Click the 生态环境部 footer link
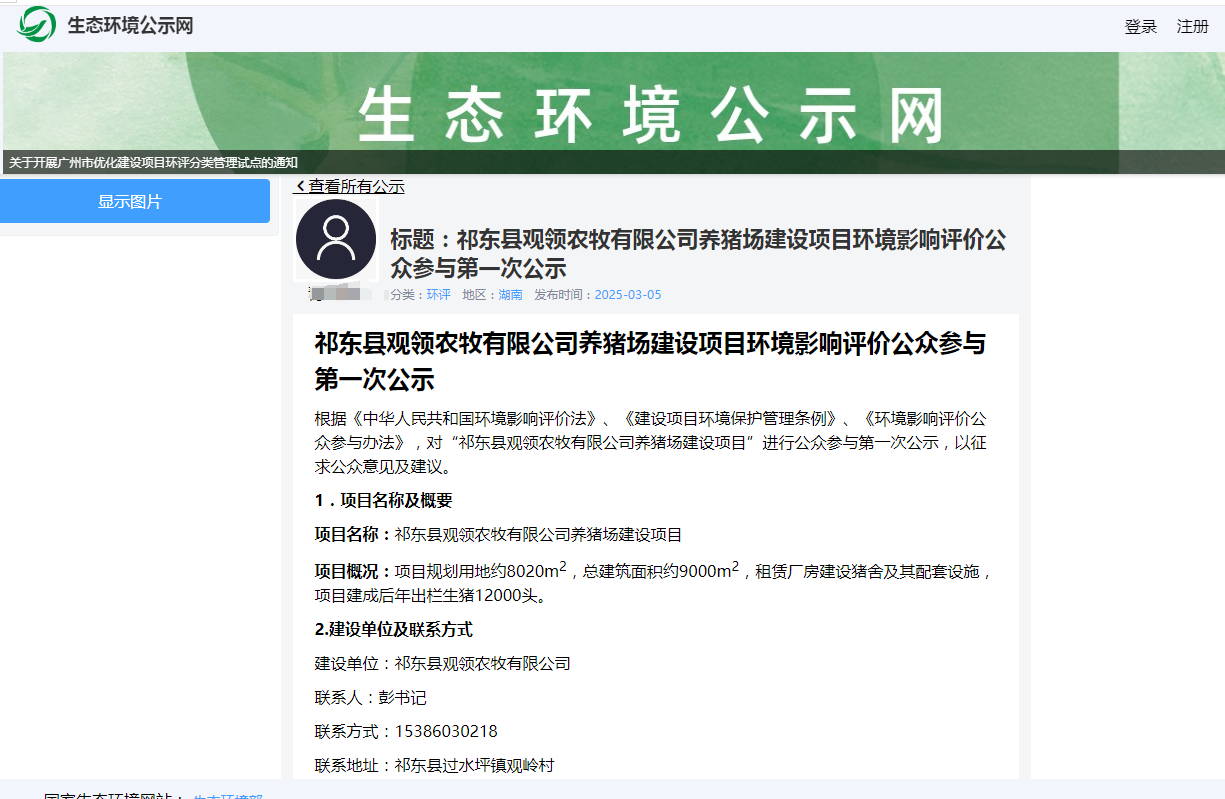The height and width of the screenshot is (799, 1225). coord(228,796)
